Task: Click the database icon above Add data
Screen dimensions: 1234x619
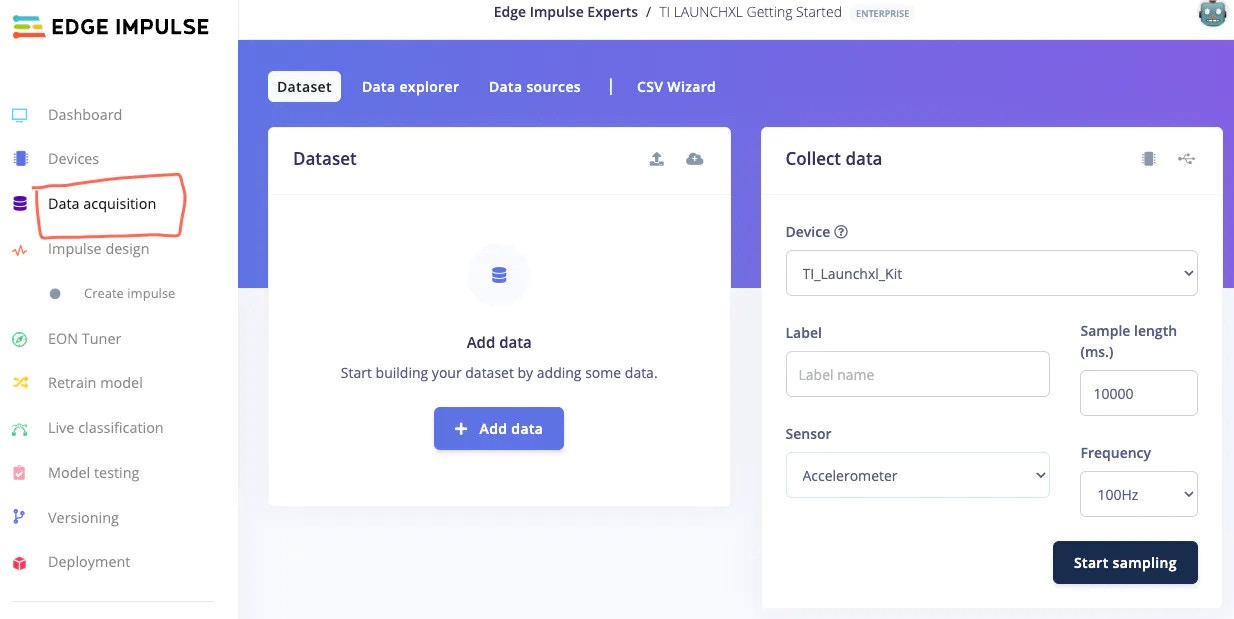Action: pos(499,275)
